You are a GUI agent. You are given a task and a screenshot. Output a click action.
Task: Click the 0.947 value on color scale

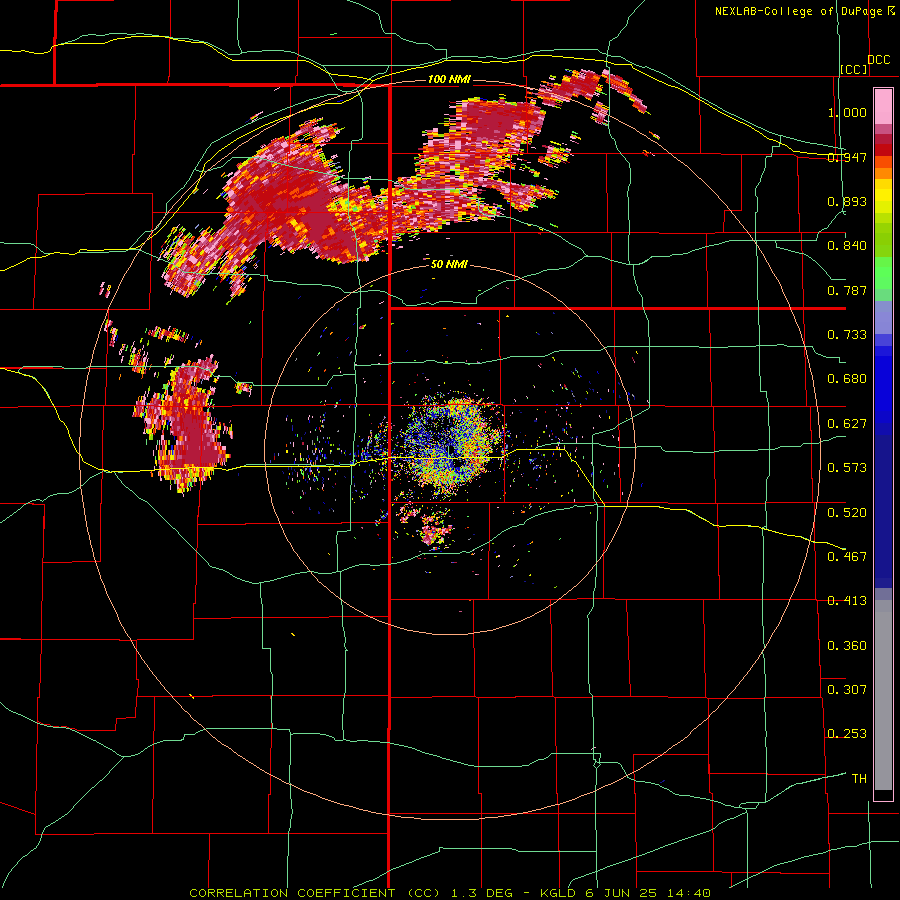pos(847,157)
